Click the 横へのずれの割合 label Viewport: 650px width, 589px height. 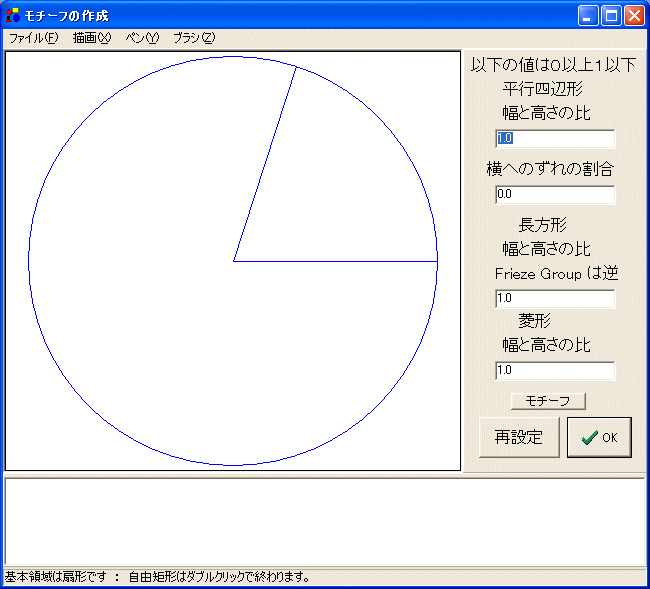(550, 169)
